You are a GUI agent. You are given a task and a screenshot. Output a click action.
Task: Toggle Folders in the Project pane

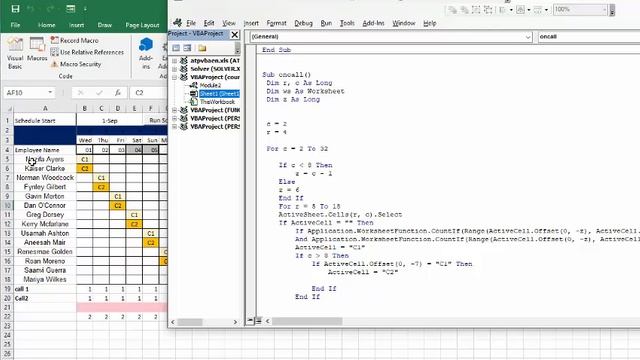[x=202, y=48]
